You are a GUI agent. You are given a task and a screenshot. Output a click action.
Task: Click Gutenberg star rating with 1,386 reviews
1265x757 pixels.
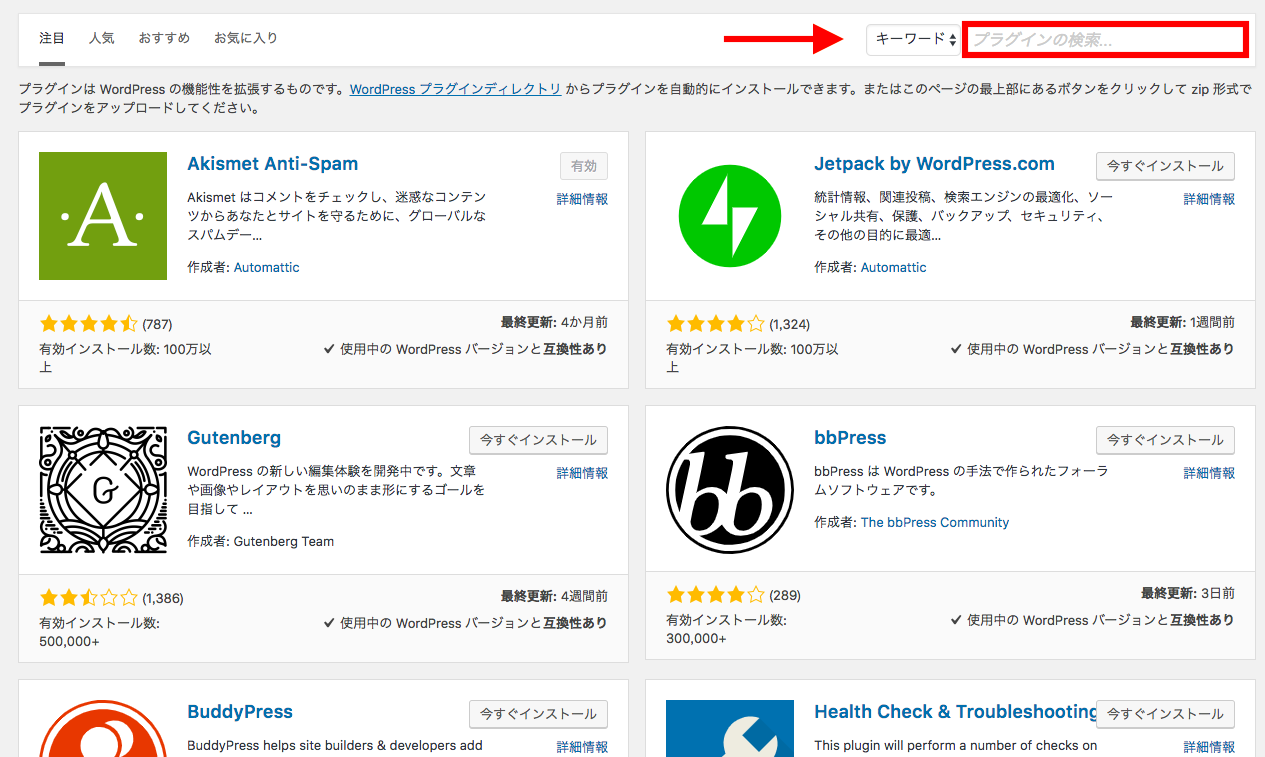click(x=88, y=598)
